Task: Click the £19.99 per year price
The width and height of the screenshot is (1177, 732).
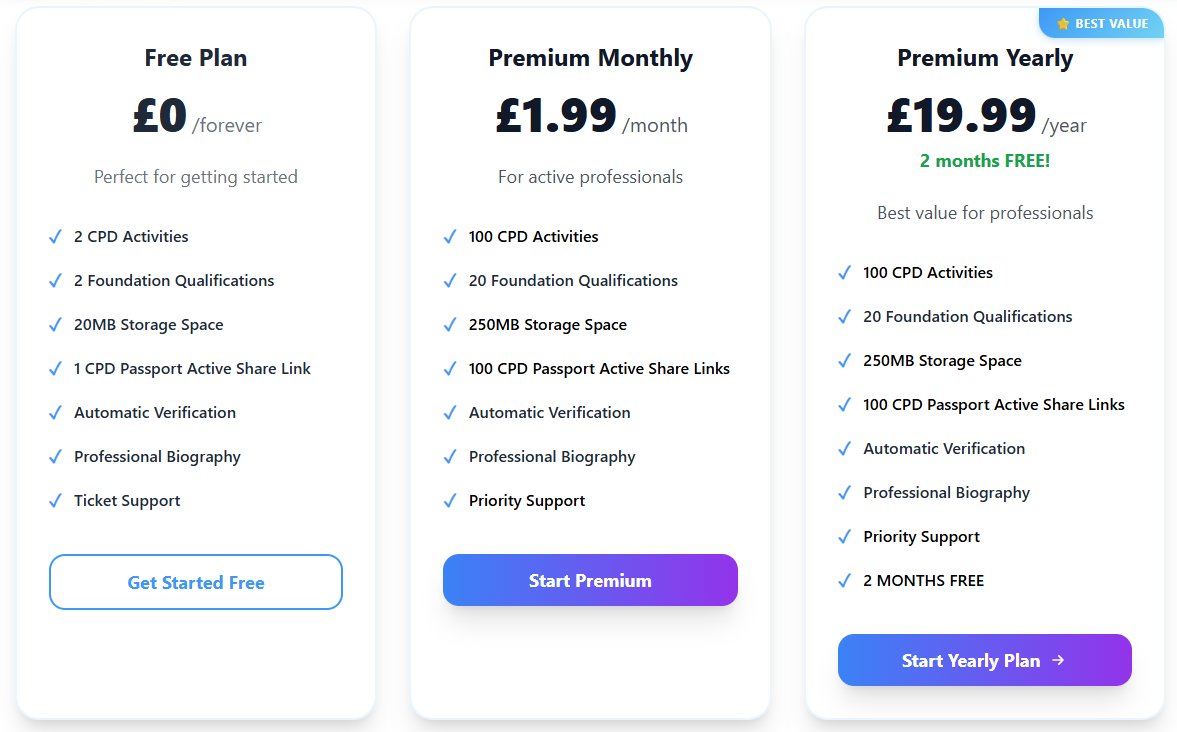Action: point(961,115)
